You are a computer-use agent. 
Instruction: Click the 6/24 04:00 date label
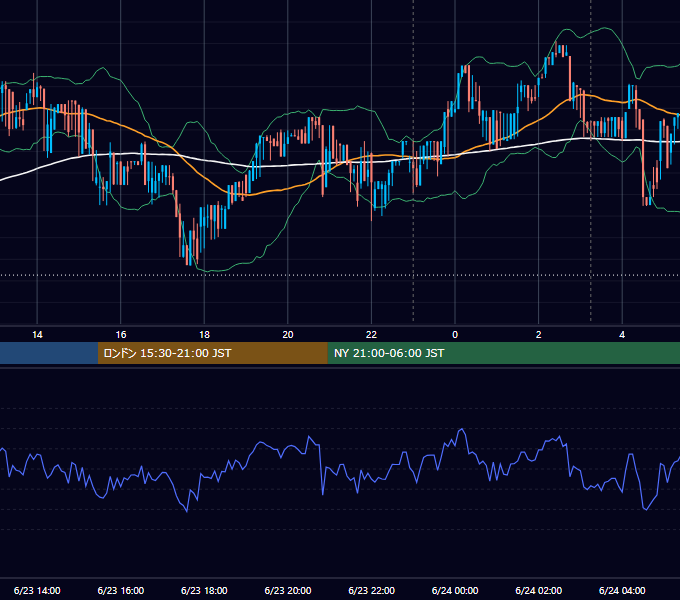click(622, 590)
